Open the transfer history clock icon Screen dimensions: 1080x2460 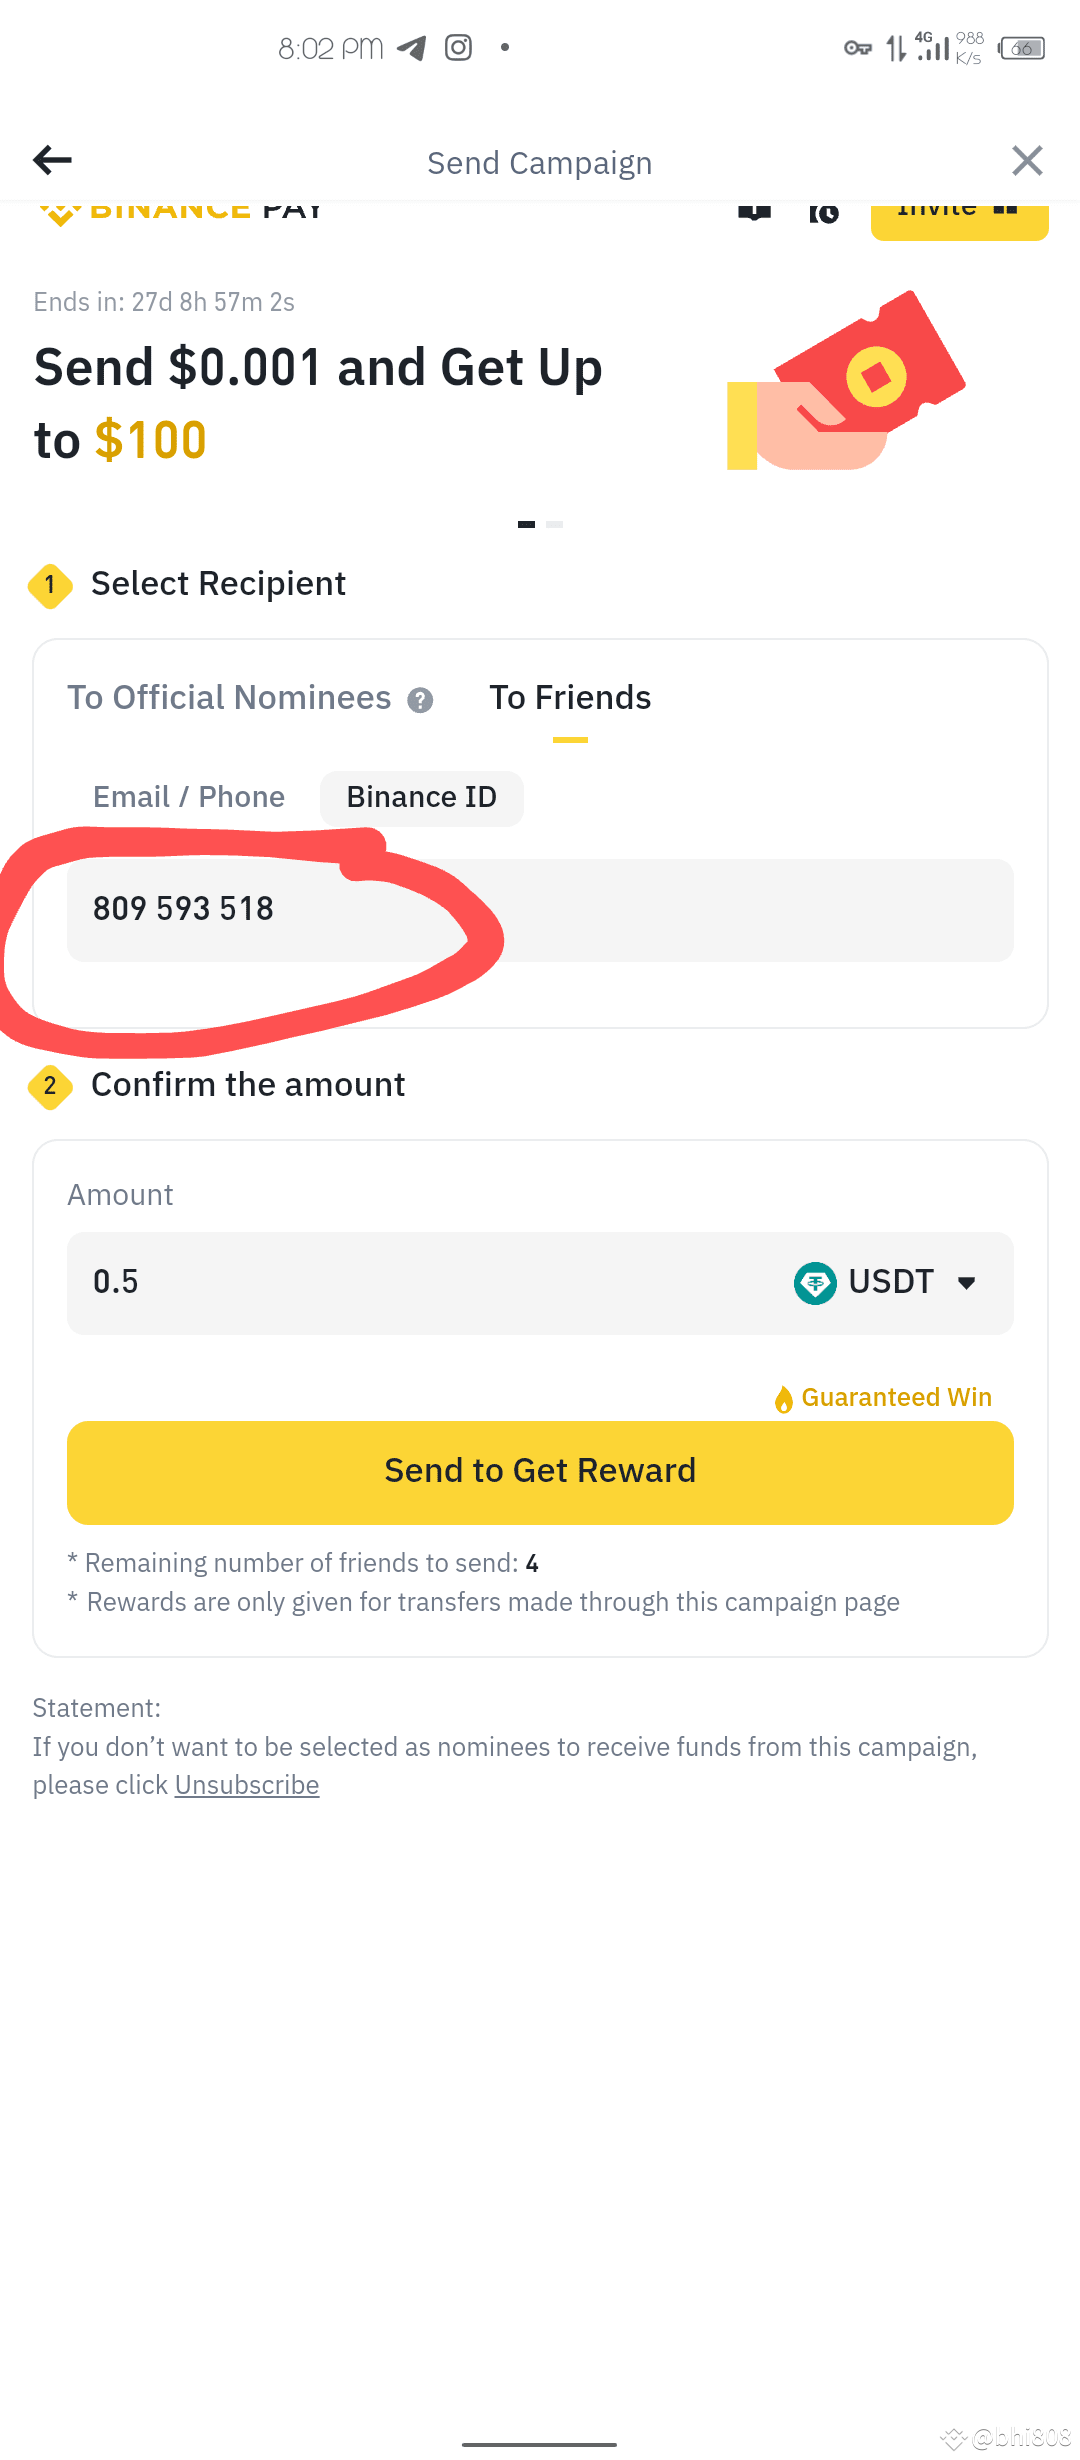click(x=824, y=211)
